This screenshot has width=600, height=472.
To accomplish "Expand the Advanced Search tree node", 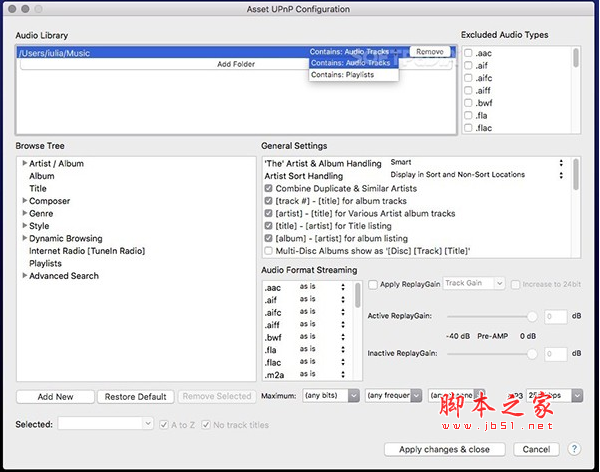I will (x=24, y=276).
